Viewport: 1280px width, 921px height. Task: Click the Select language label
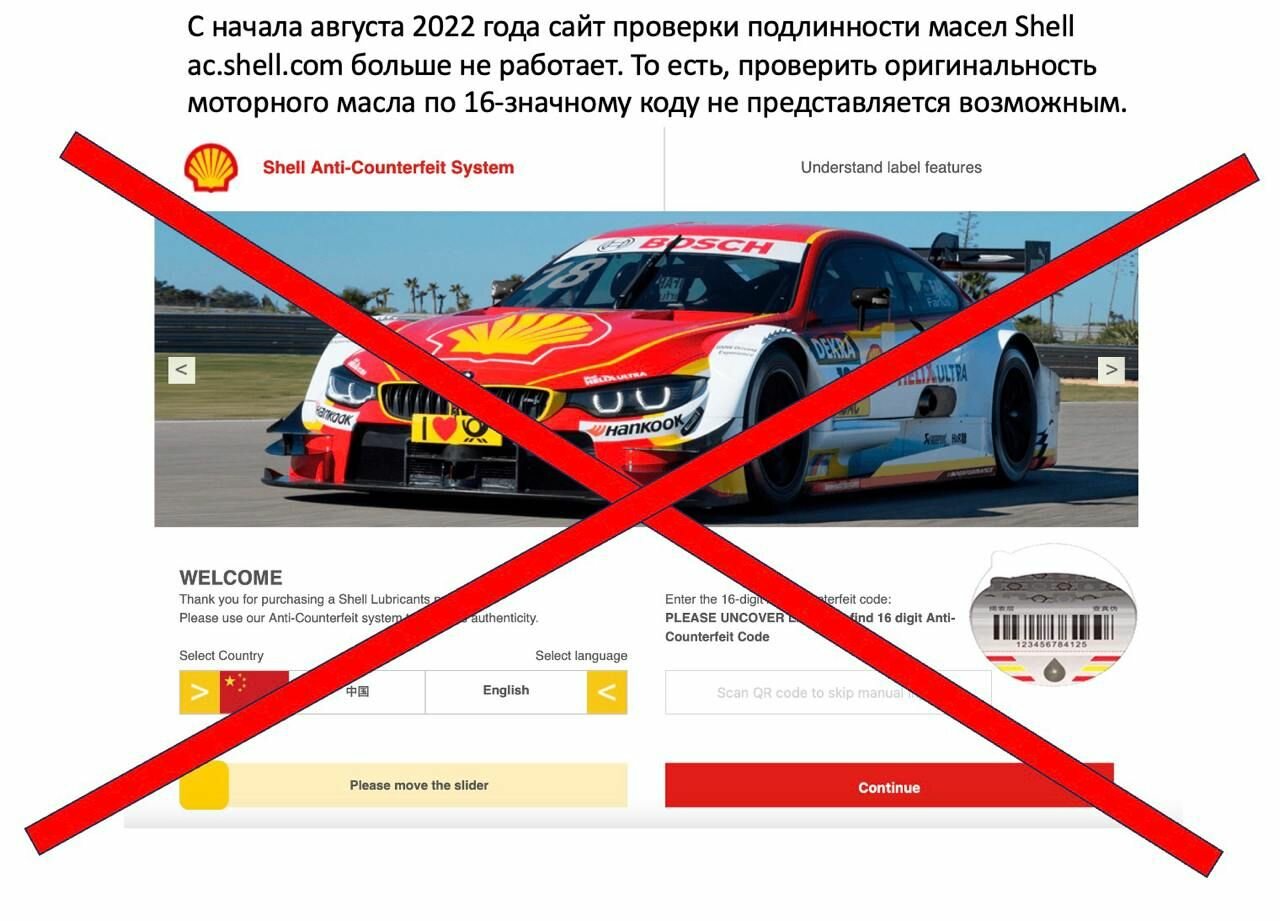click(x=581, y=656)
